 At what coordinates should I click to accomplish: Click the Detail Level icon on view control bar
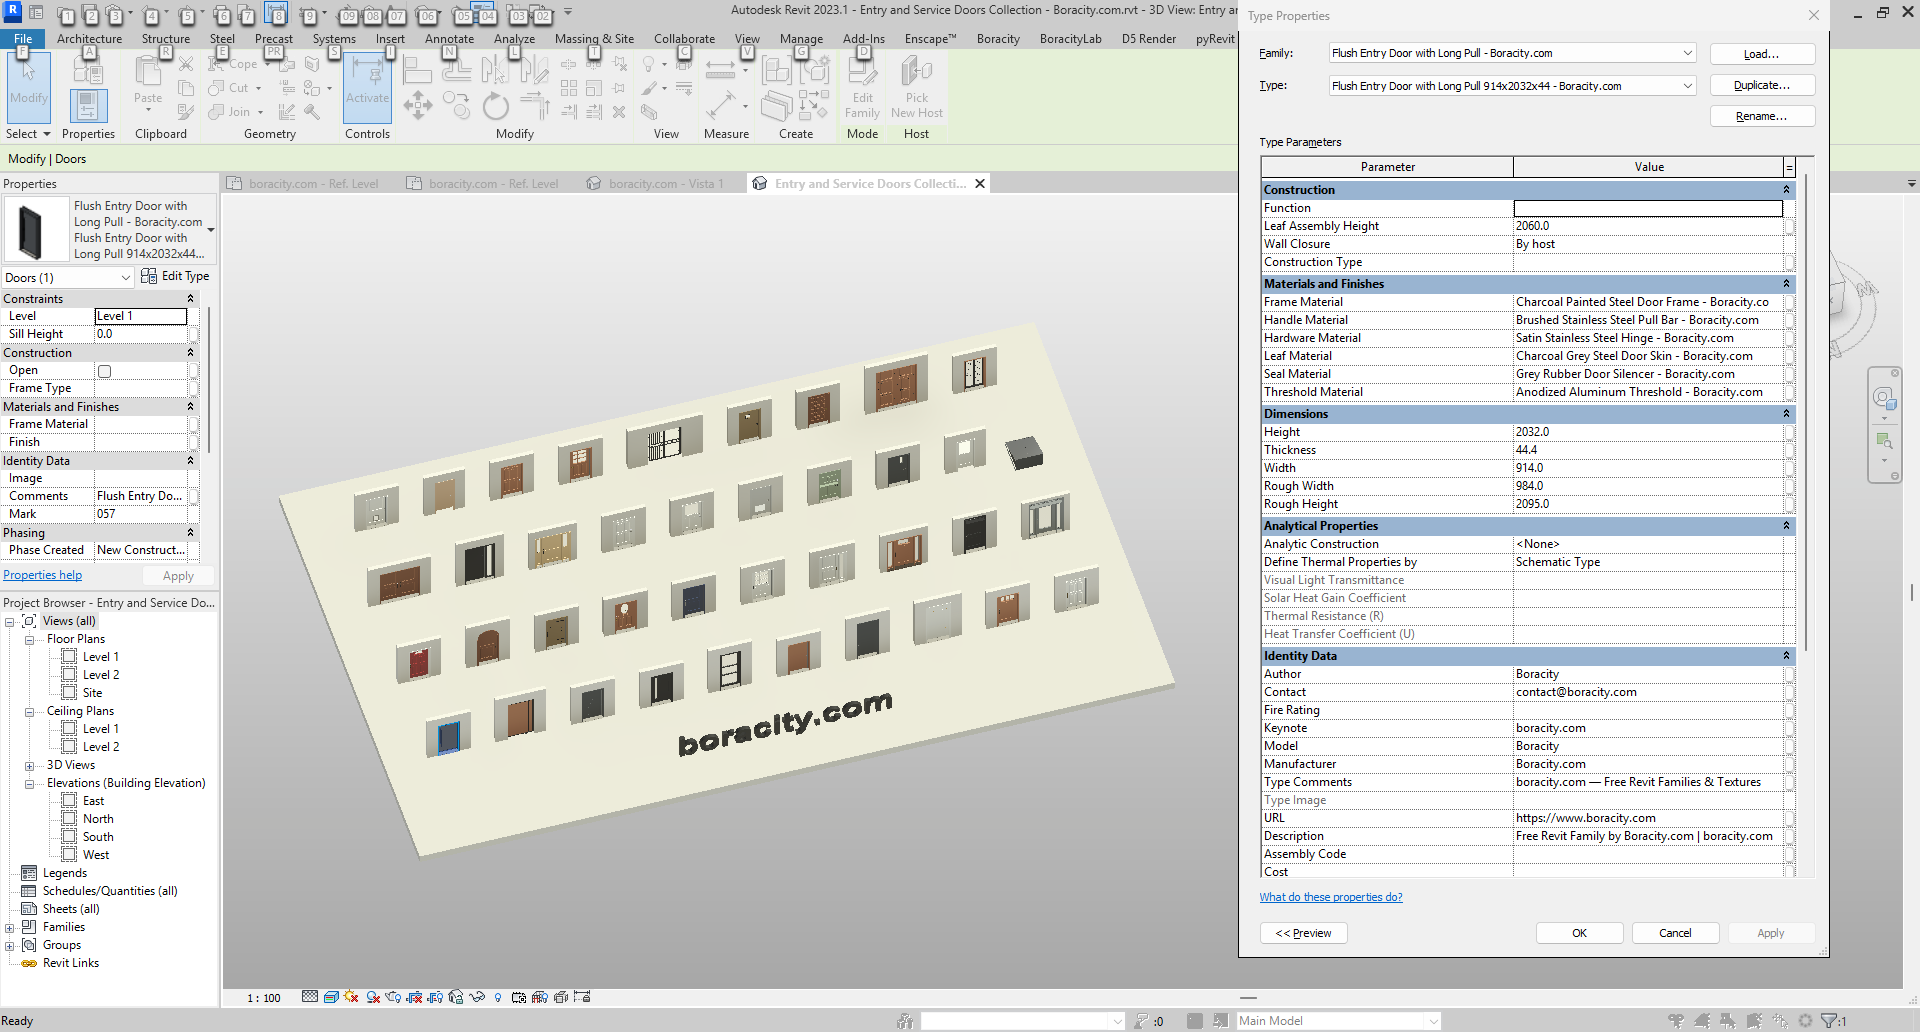pos(310,997)
